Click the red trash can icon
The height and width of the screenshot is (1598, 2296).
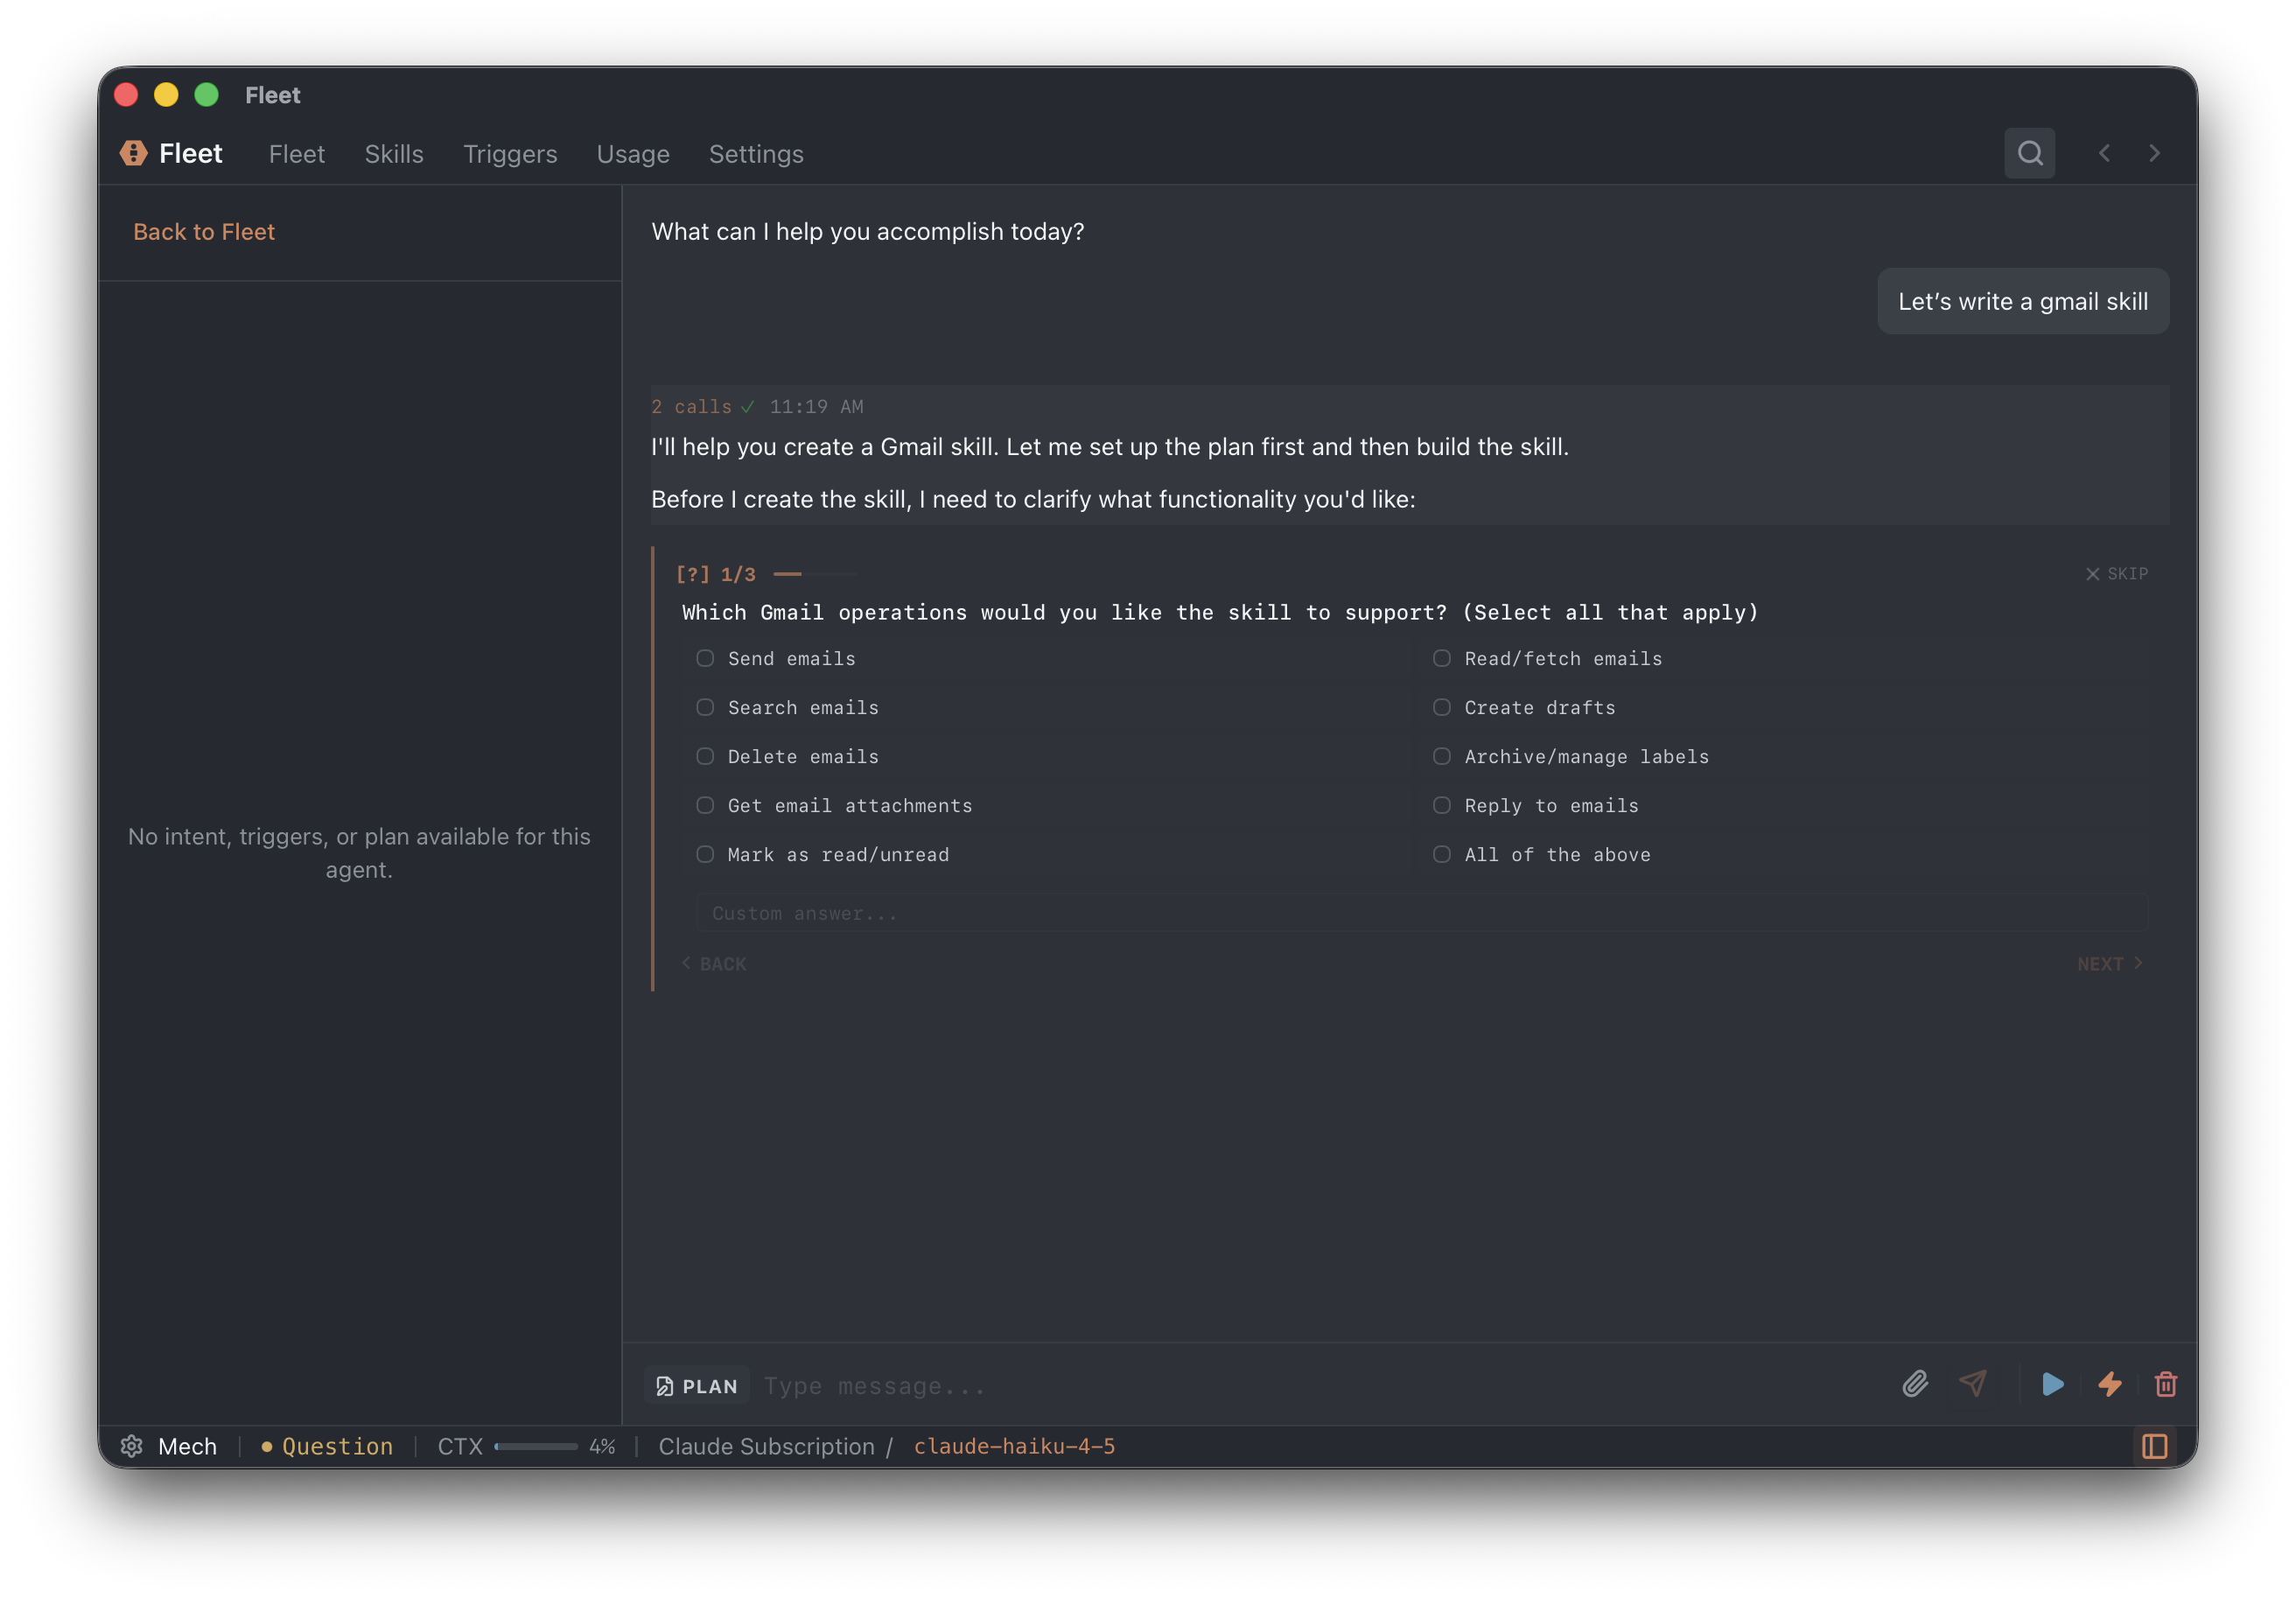2166,1384
